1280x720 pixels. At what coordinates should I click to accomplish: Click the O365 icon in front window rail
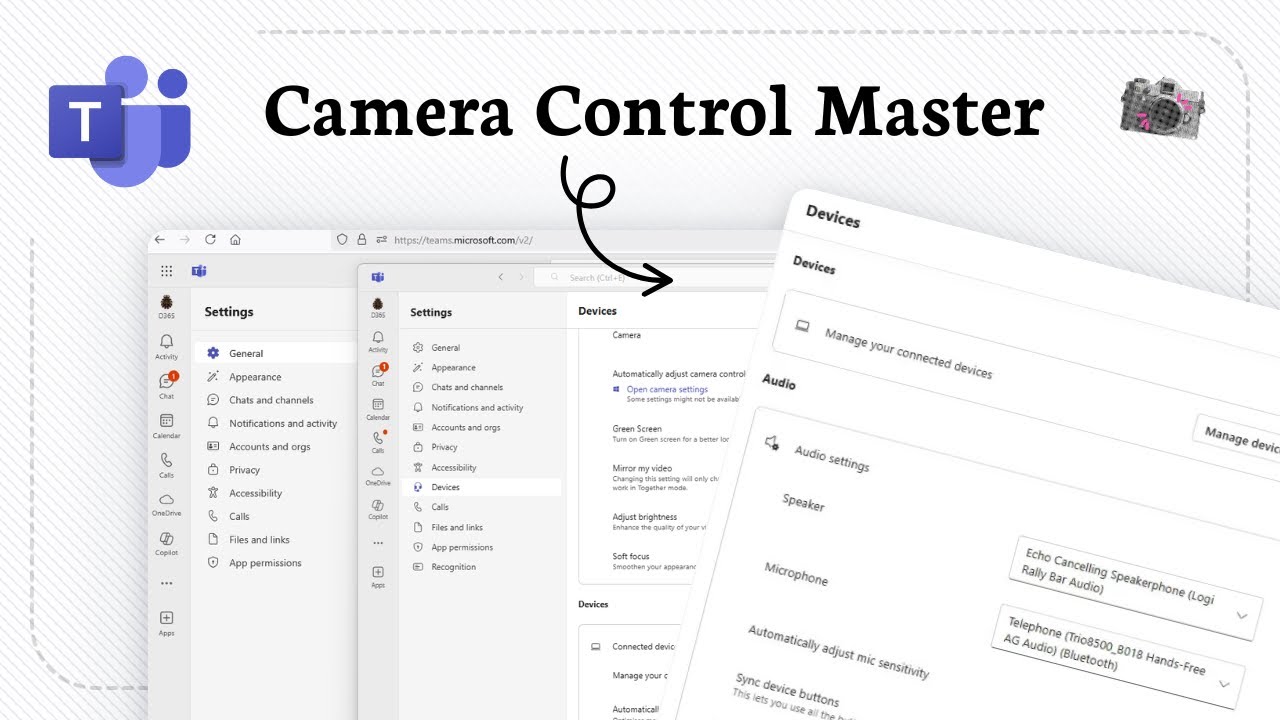pos(378,306)
